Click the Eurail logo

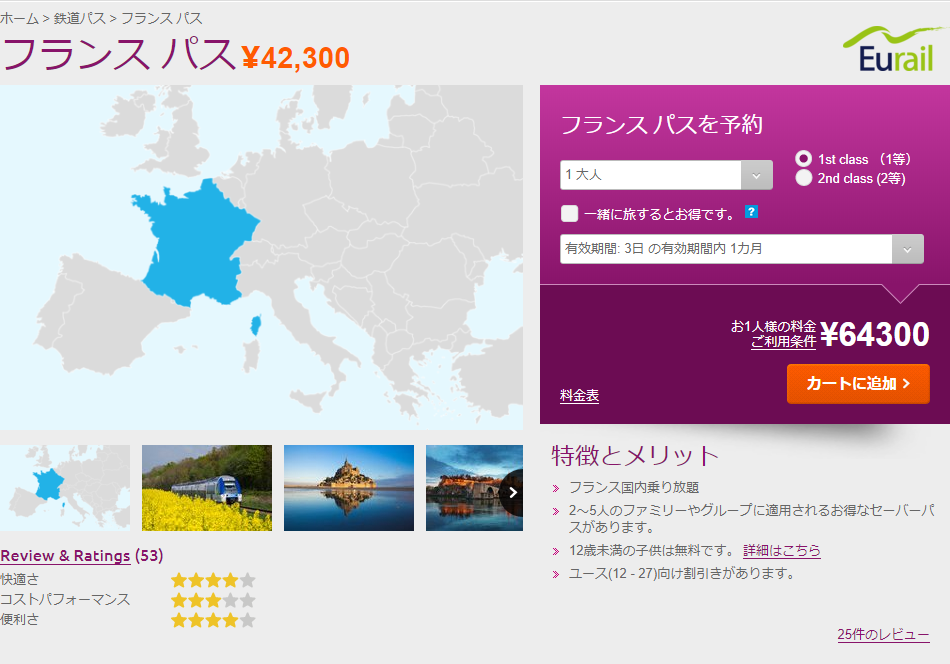(x=894, y=49)
